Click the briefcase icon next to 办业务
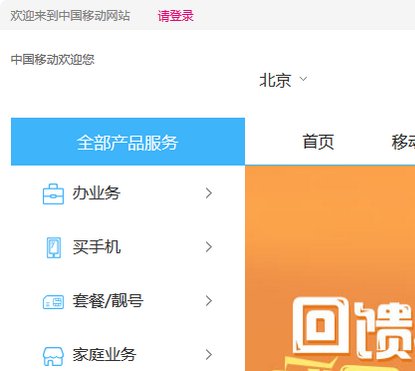The height and width of the screenshot is (371, 415). click(53, 194)
